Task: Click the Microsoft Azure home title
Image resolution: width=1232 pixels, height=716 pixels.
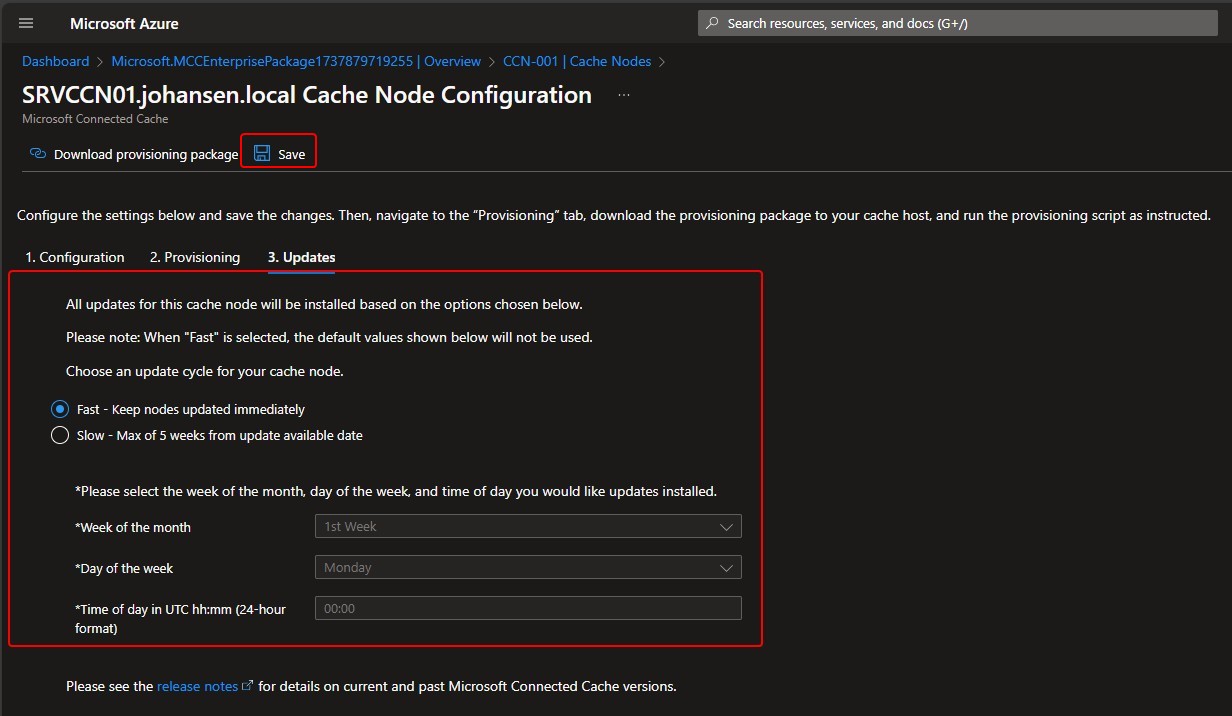Action: pos(125,23)
